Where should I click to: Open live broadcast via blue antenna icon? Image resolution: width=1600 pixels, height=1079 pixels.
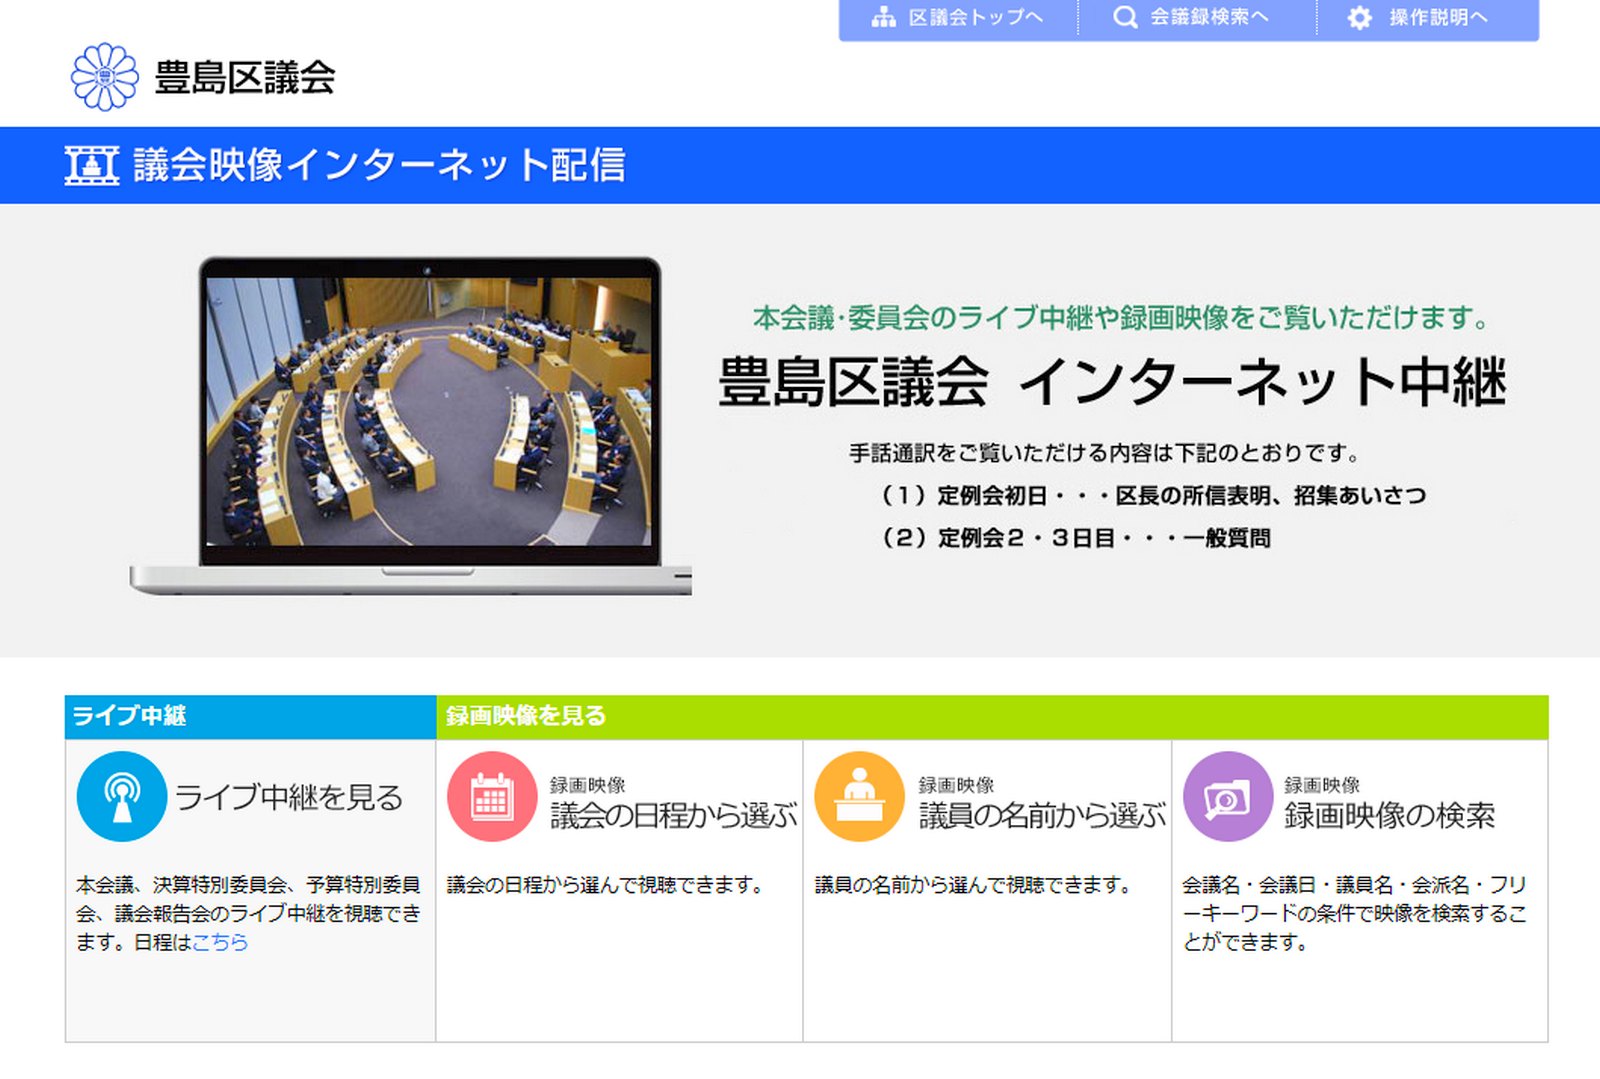point(121,797)
